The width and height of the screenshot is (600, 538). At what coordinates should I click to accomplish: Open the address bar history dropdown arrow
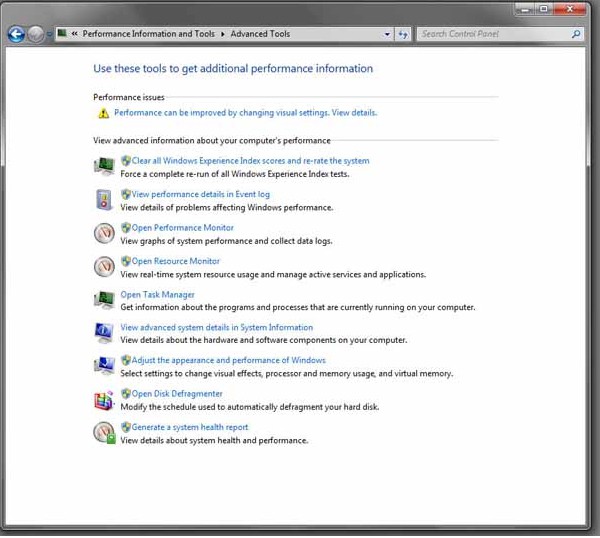point(387,34)
